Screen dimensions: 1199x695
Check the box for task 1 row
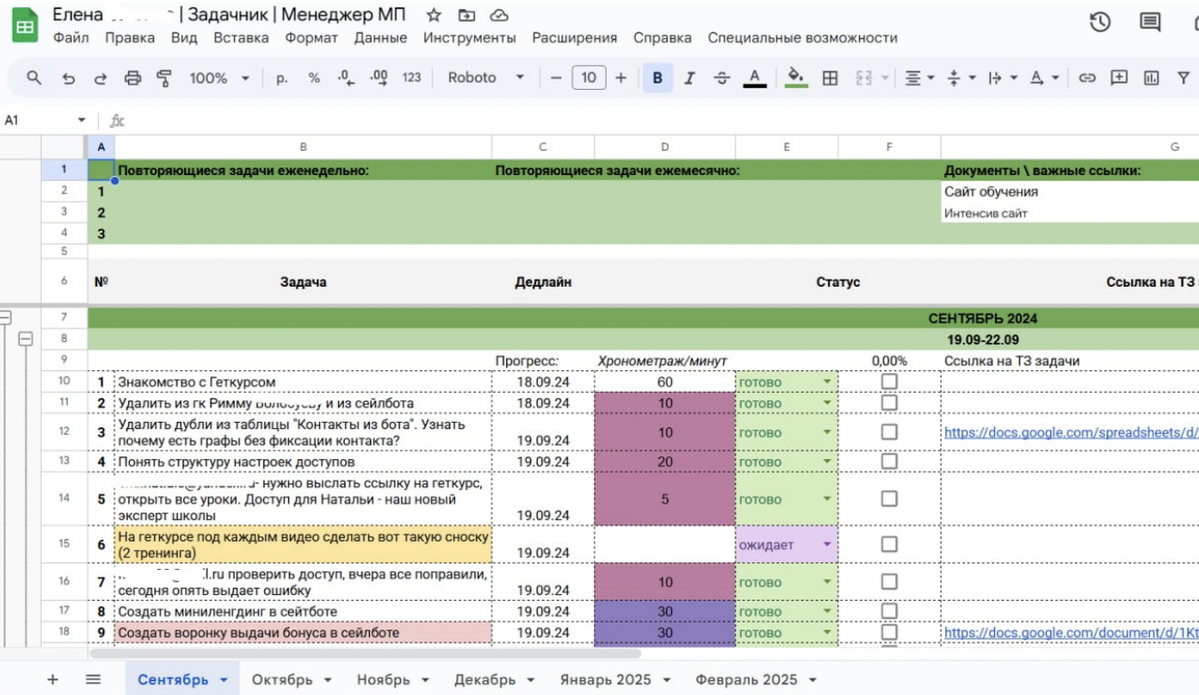pos(889,382)
